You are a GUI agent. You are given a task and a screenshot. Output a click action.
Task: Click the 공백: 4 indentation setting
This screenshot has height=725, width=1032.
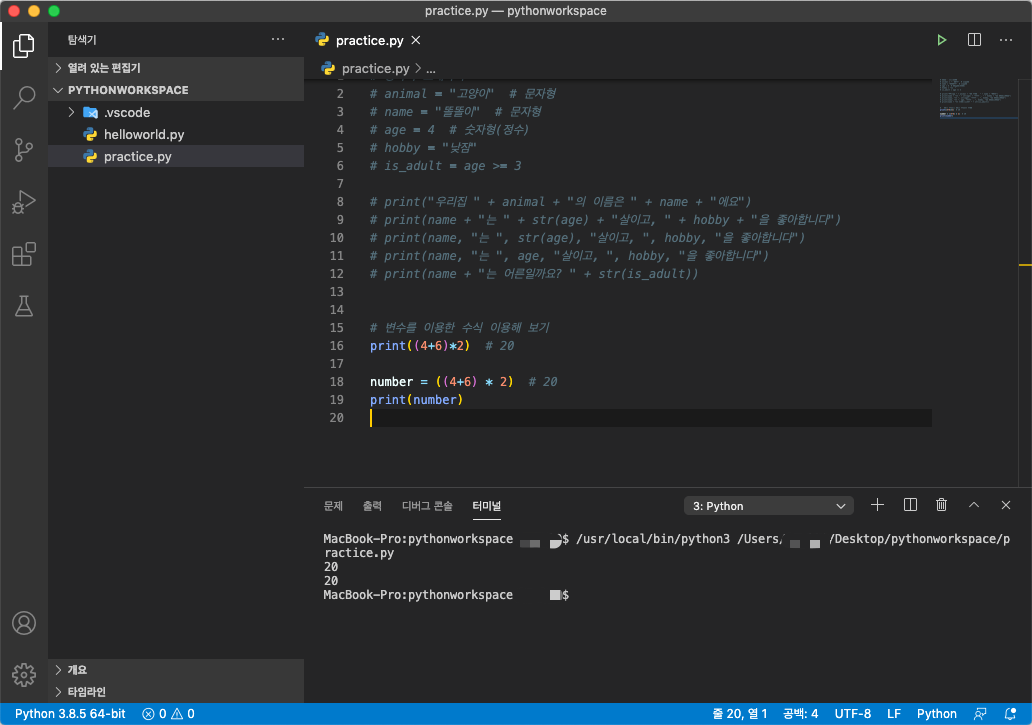click(x=800, y=714)
